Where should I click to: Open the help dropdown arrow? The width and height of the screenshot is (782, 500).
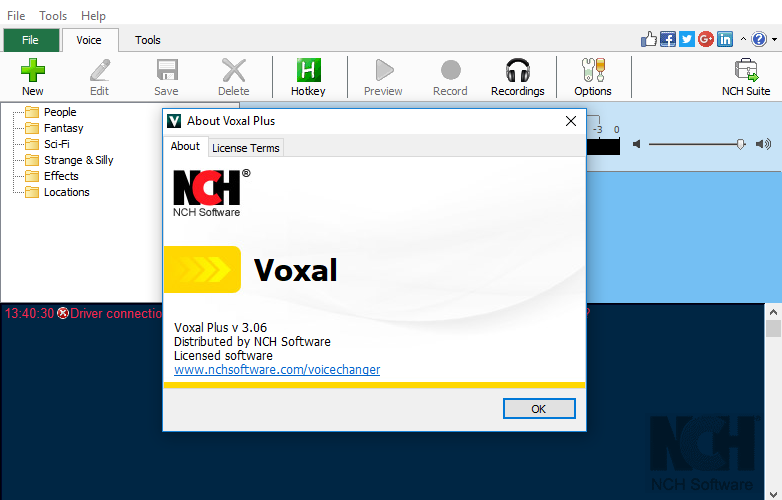pos(774,39)
